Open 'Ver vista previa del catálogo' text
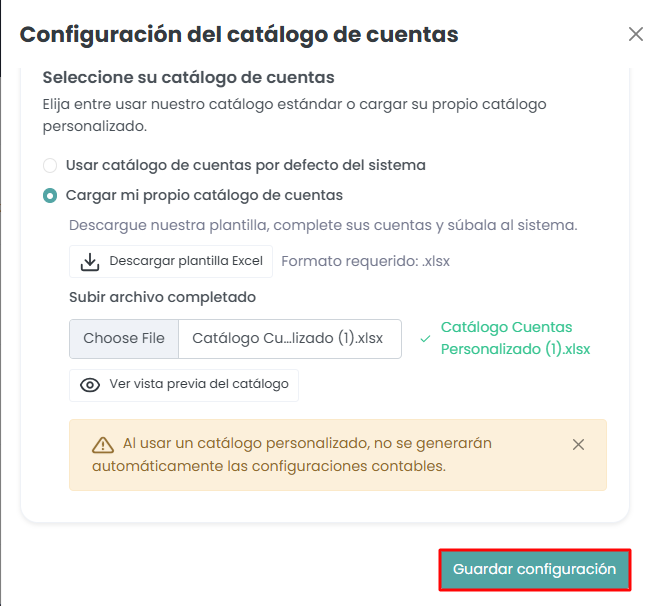The width and height of the screenshot is (648, 606). click(x=199, y=384)
